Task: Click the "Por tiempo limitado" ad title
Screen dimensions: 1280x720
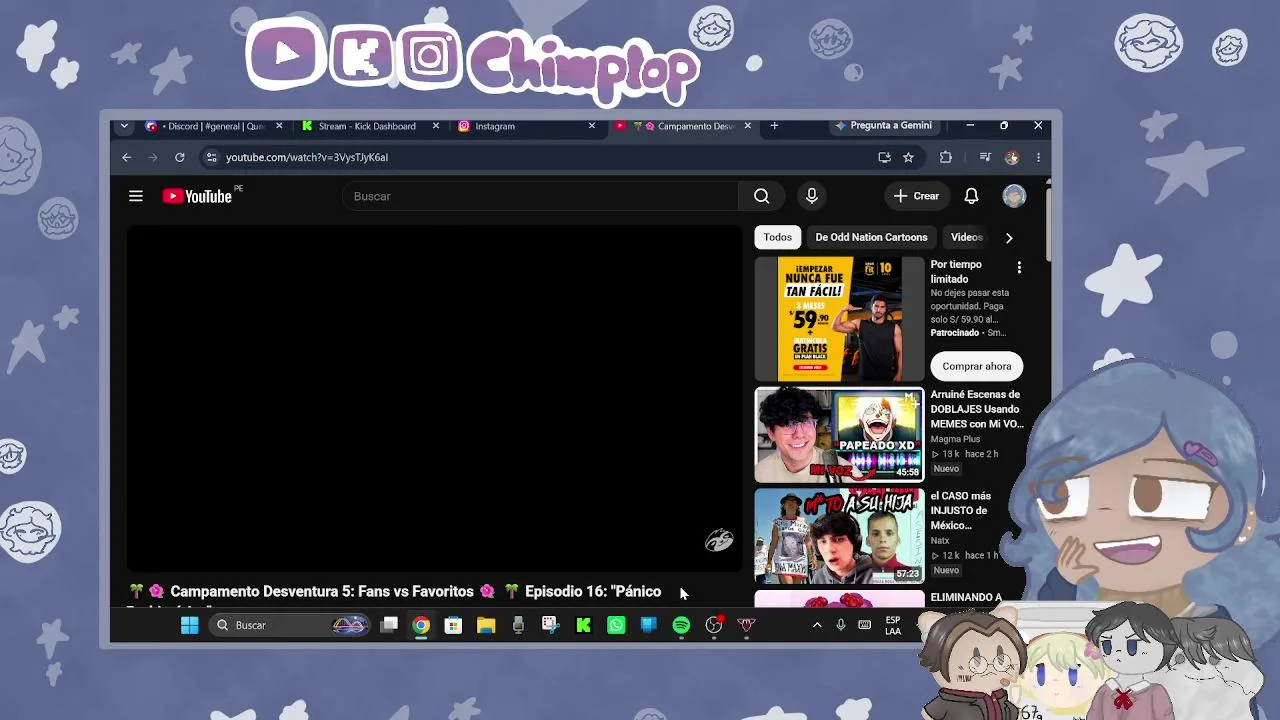Action: click(x=956, y=272)
